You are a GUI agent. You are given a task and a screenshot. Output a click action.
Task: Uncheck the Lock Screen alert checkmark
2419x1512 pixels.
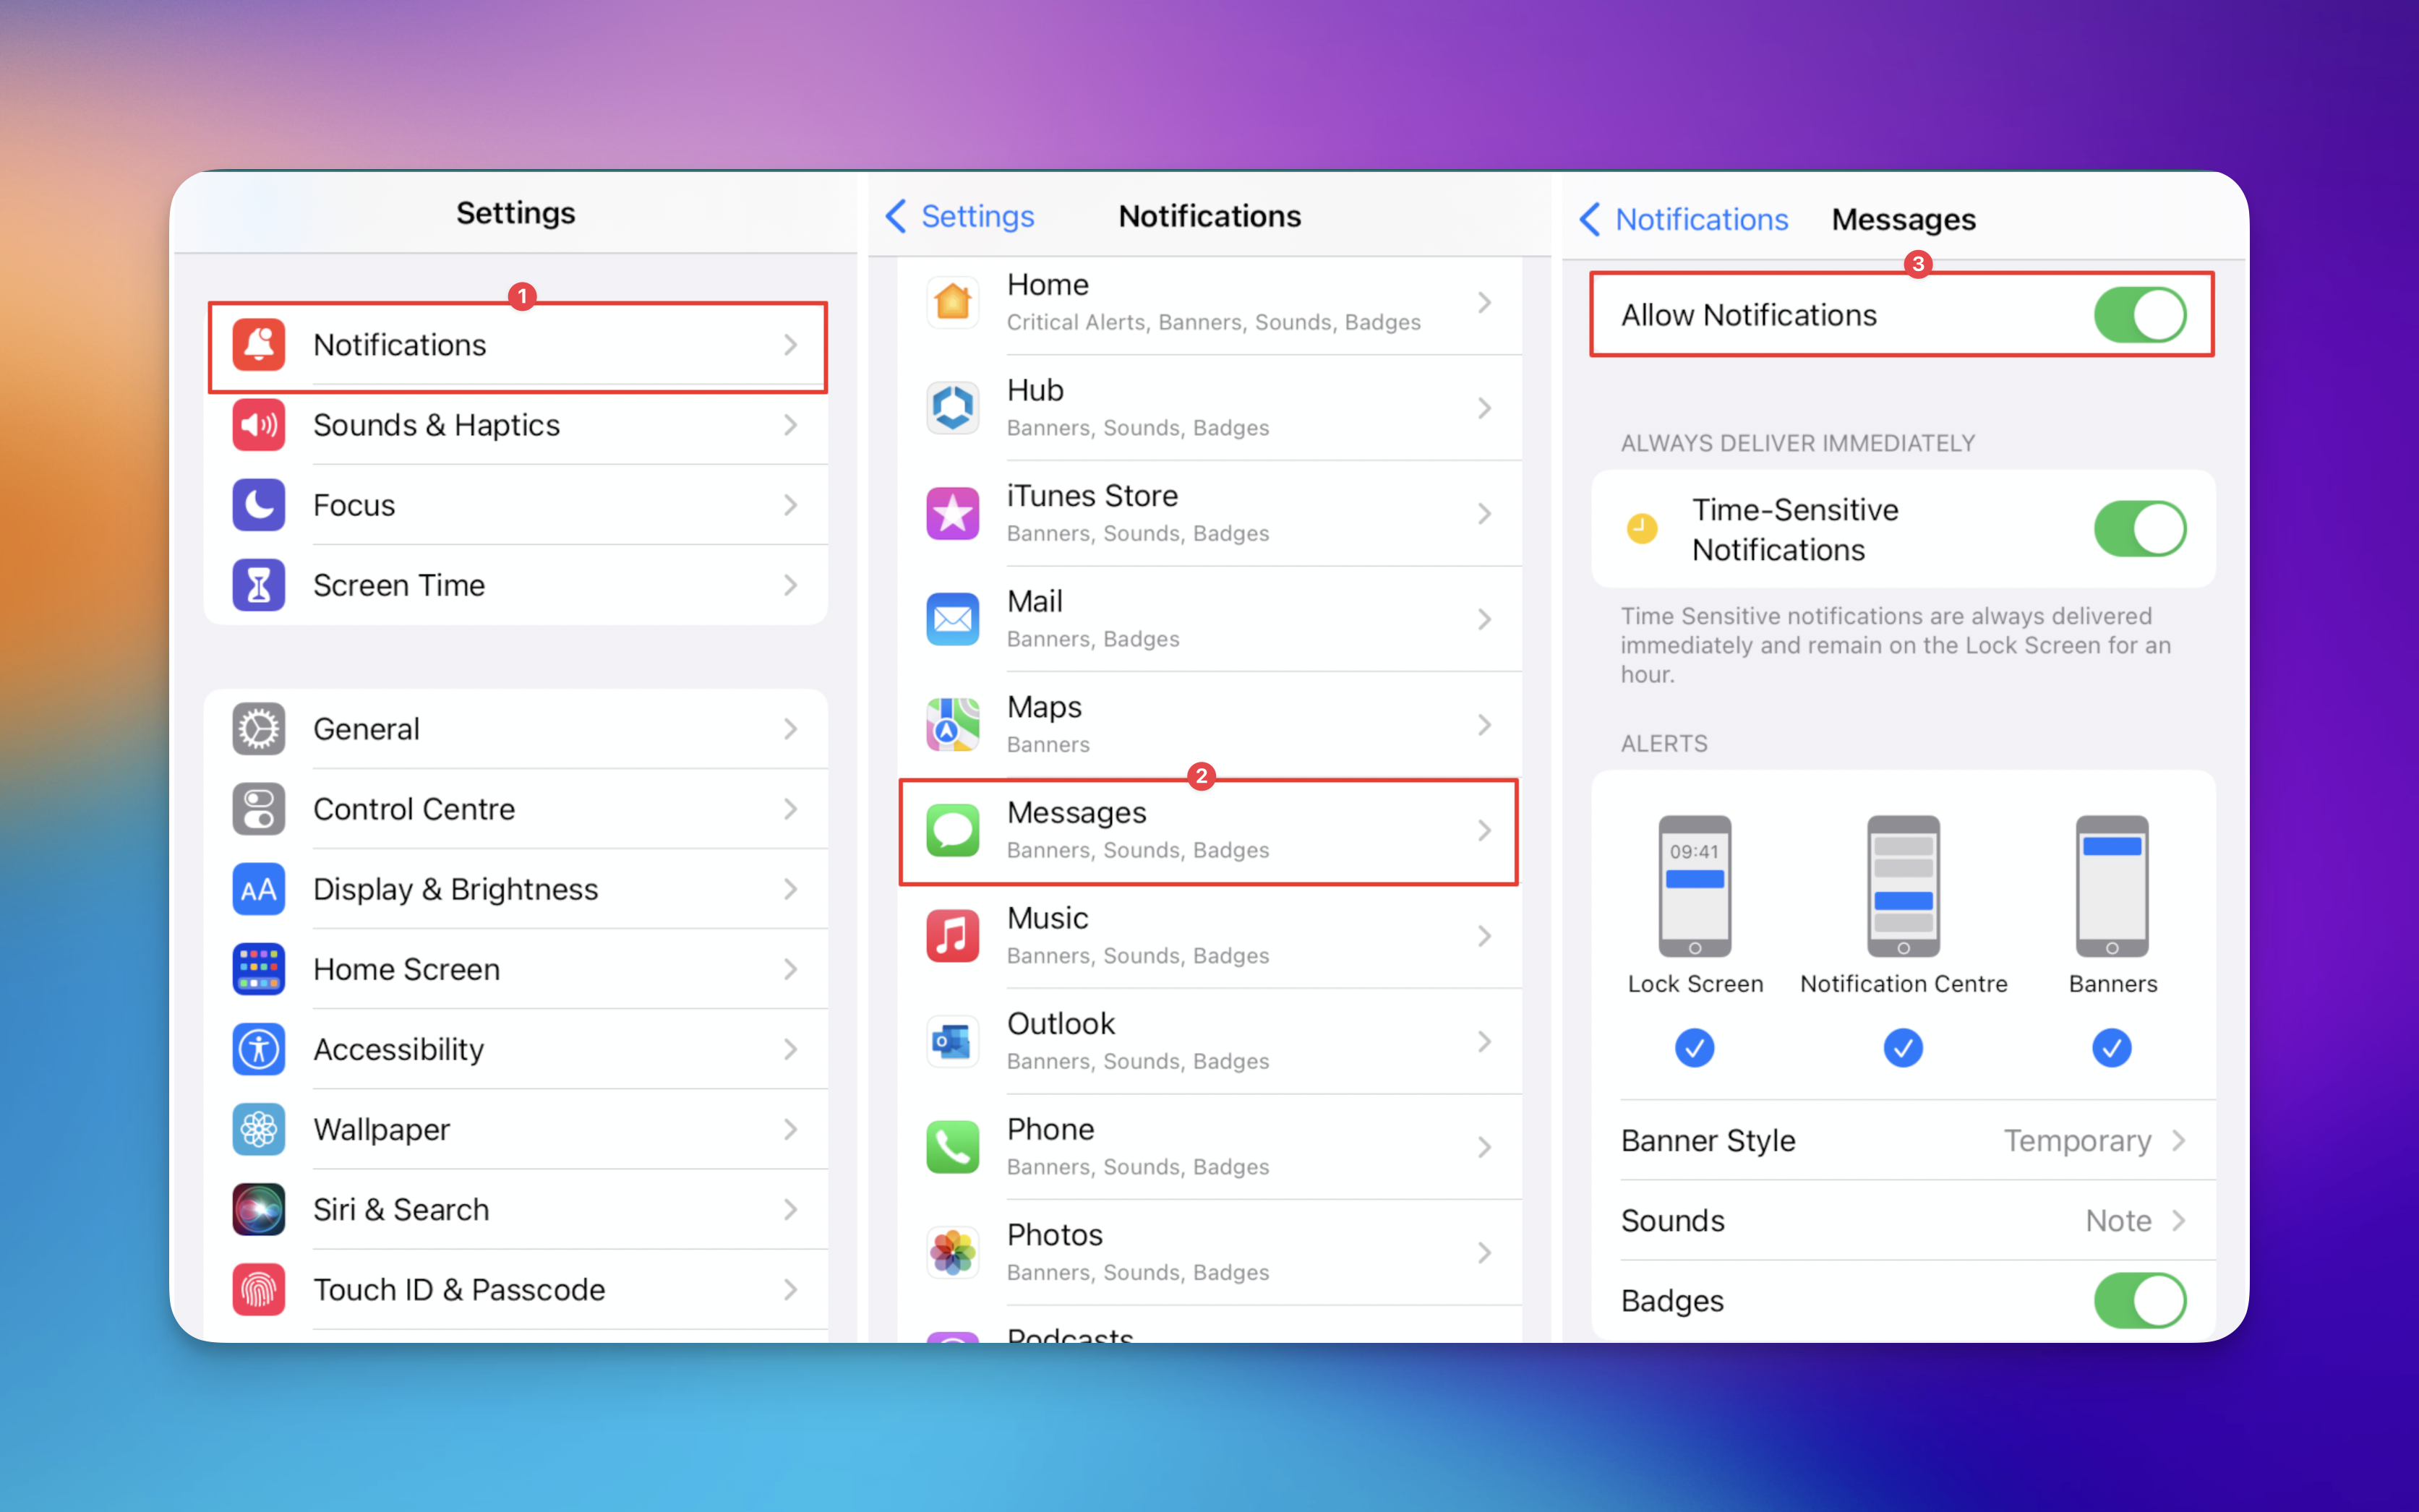click(x=1694, y=1048)
